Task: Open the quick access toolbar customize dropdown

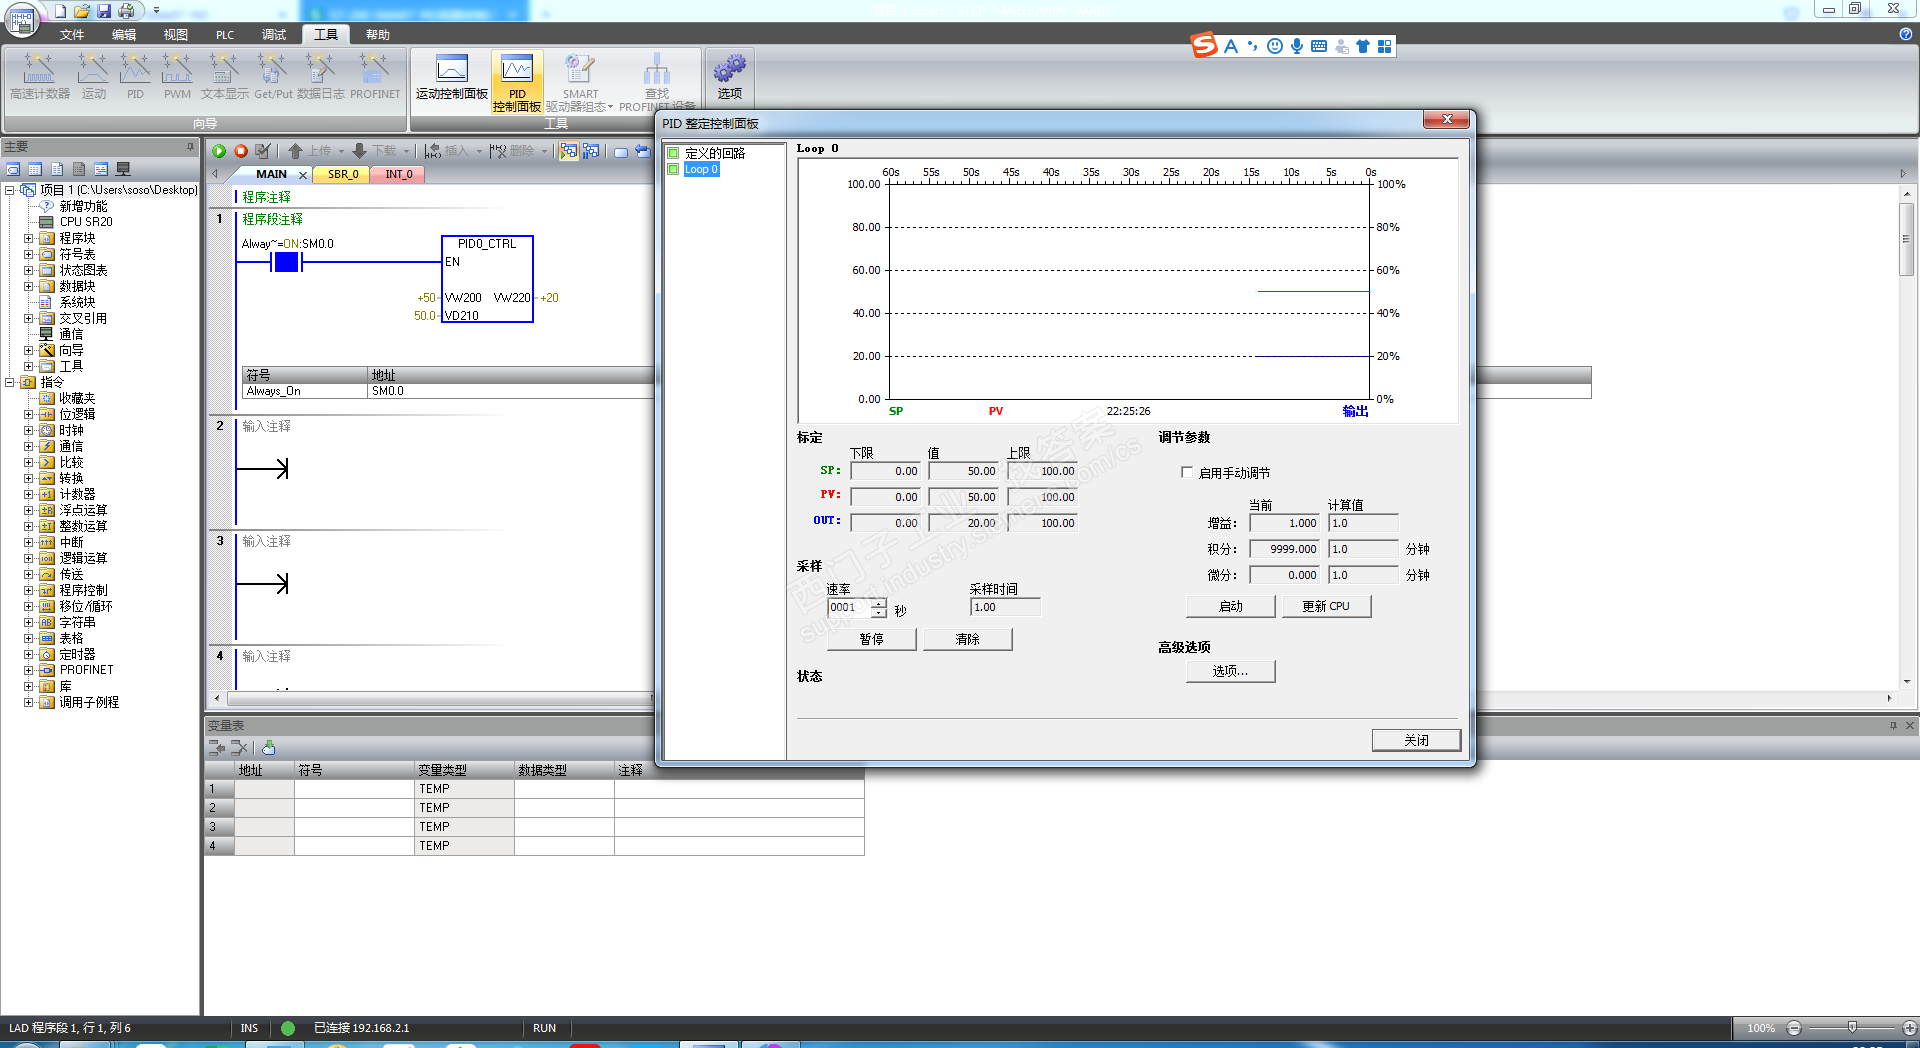Action: pos(156,11)
